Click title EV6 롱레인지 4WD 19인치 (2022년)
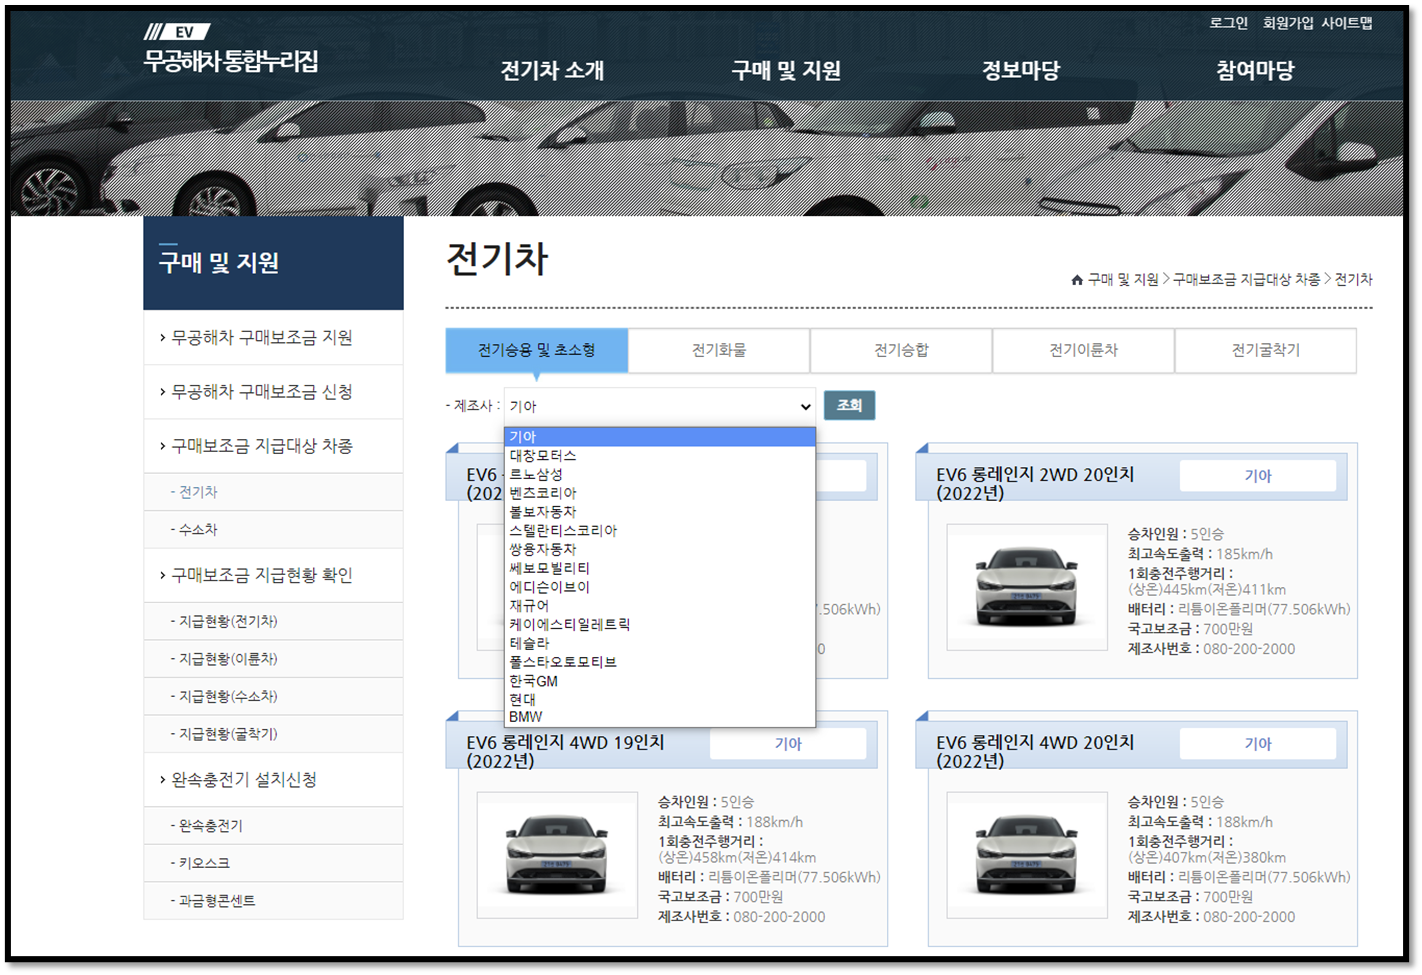1422x975 pixels. coord(565,752)
